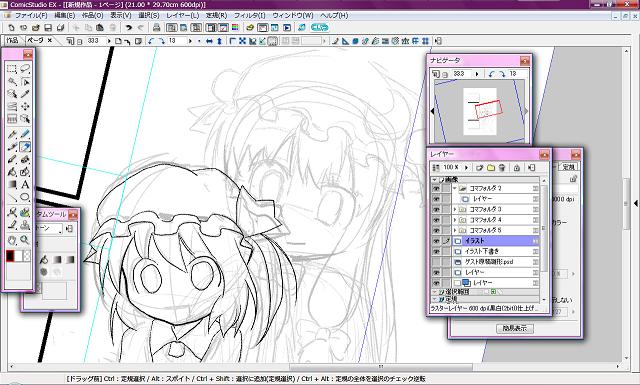Click the color palette rainbow icon
640x385 pixels.
[235, 28]
